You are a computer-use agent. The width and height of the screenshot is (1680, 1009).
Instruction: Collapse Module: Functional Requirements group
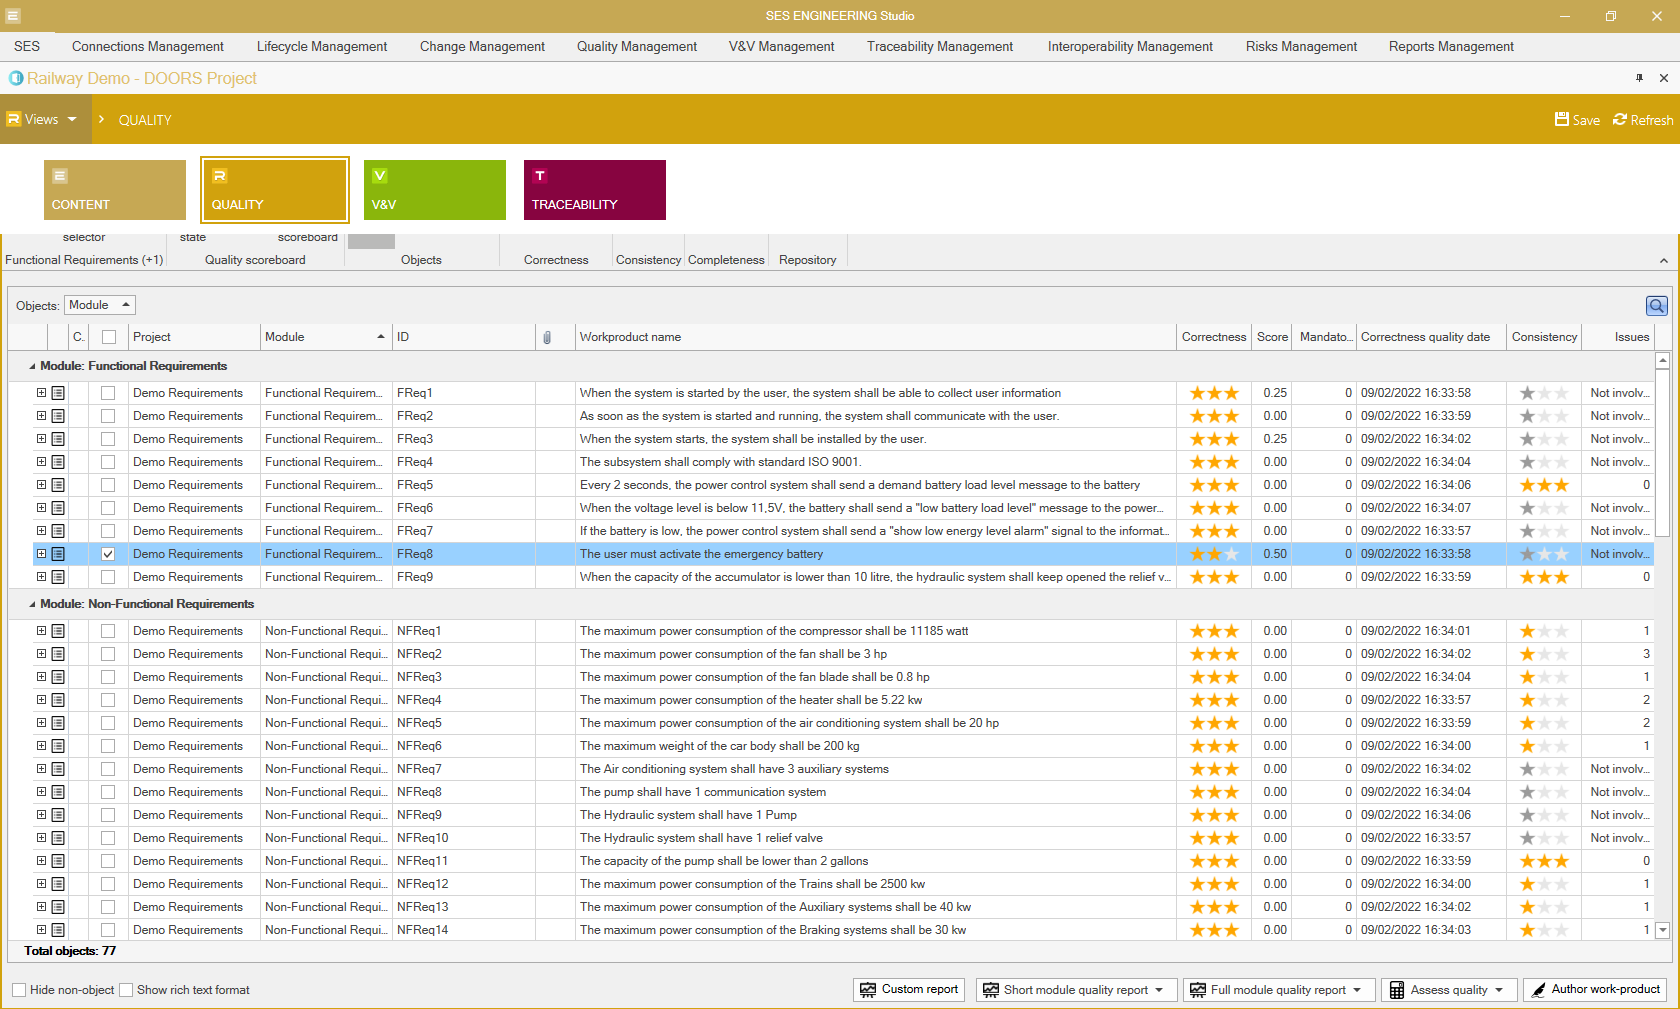click(x=32, y=366)
